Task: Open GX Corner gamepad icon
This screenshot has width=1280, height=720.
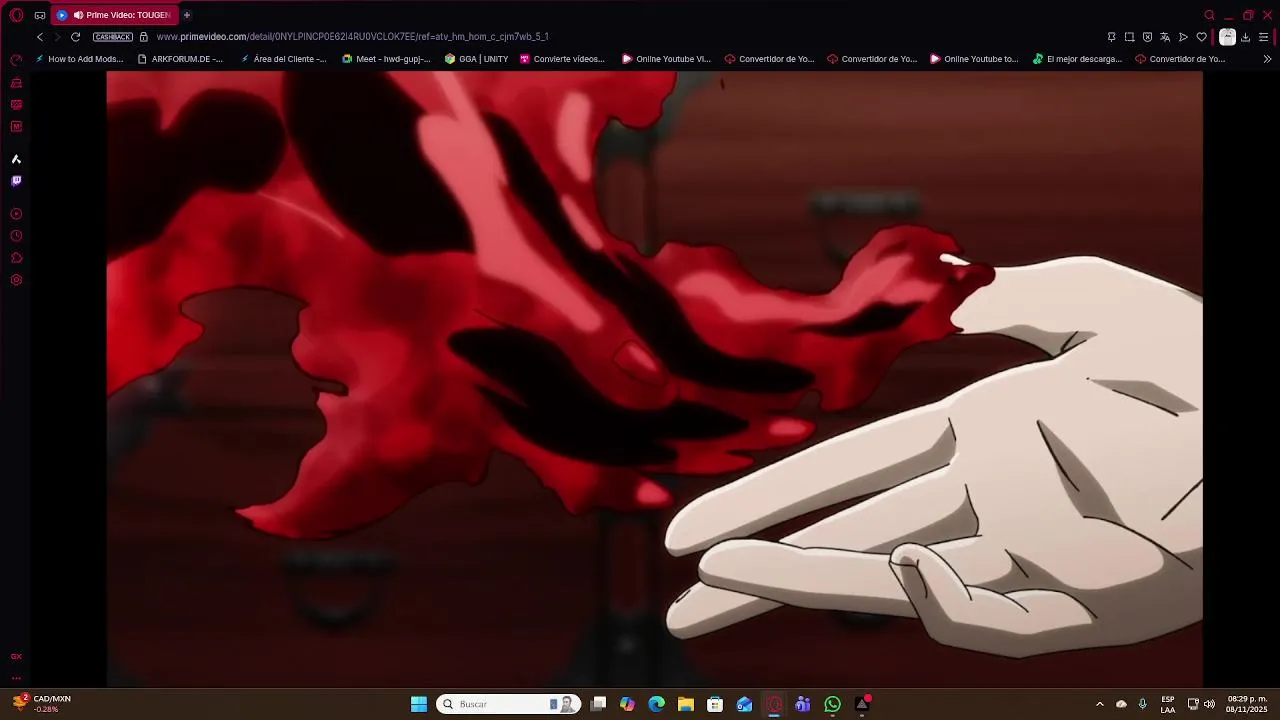Action: coord(39,15)
